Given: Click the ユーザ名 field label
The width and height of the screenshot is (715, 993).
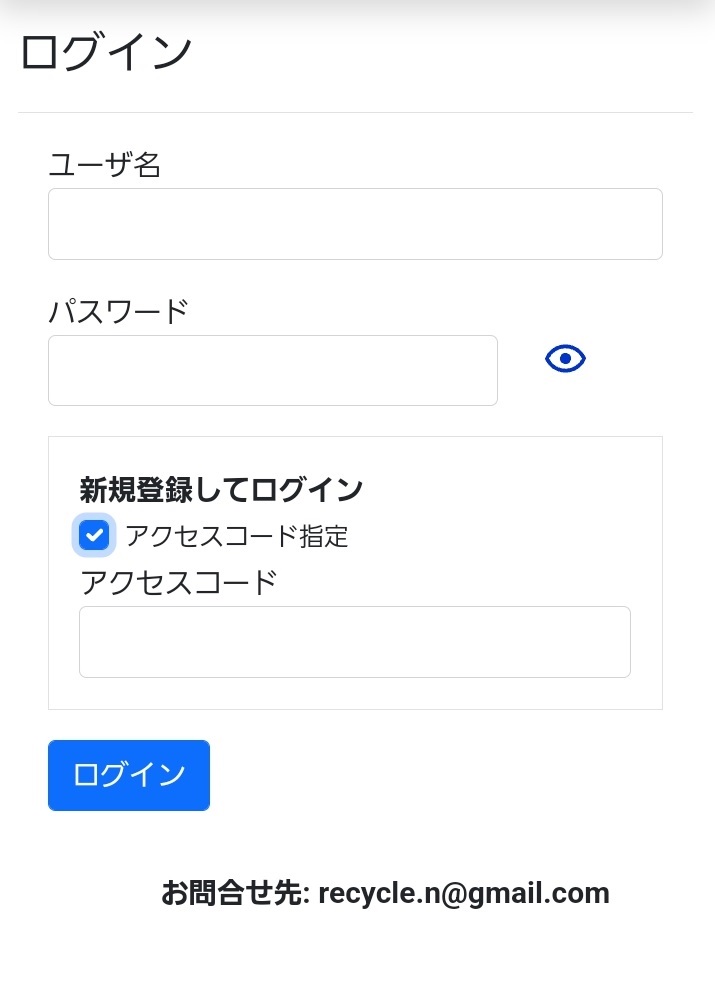Looking at the screenshot, I should click(x=105, y=164).
